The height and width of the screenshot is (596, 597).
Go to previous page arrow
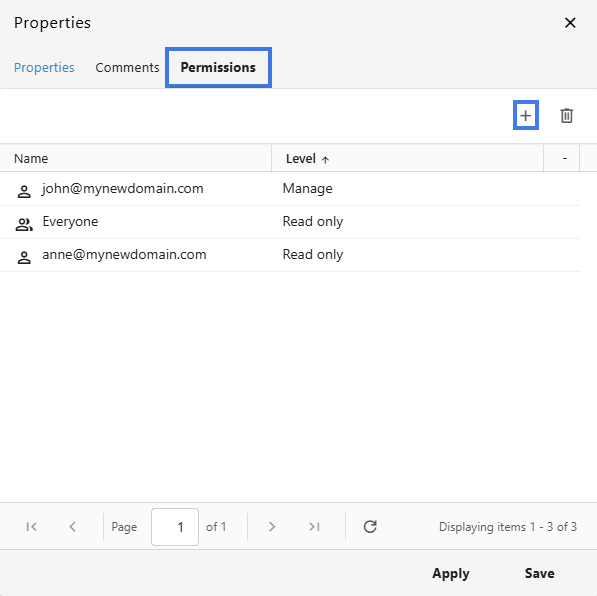[x=72, y=527]
